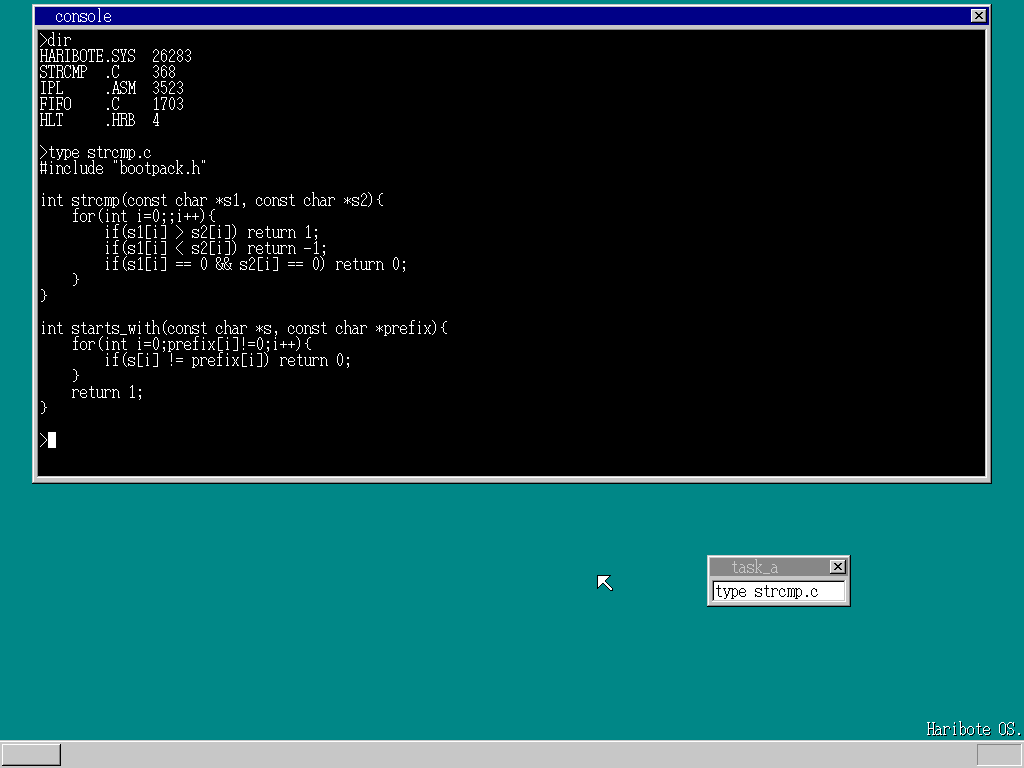This screenshot has height=768, width=1024.
Task: Click the HLT .HRB file listing row
Action: click(99, 120)
